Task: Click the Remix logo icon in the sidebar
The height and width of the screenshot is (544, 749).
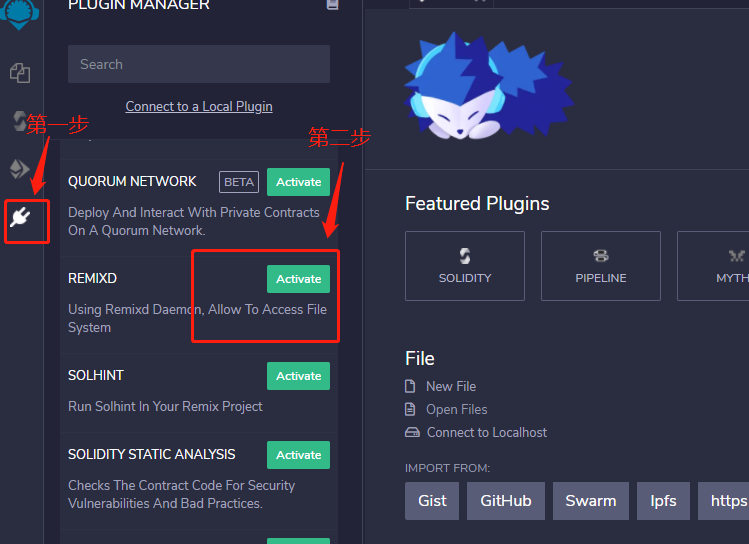Action: [x=20, y=13]
